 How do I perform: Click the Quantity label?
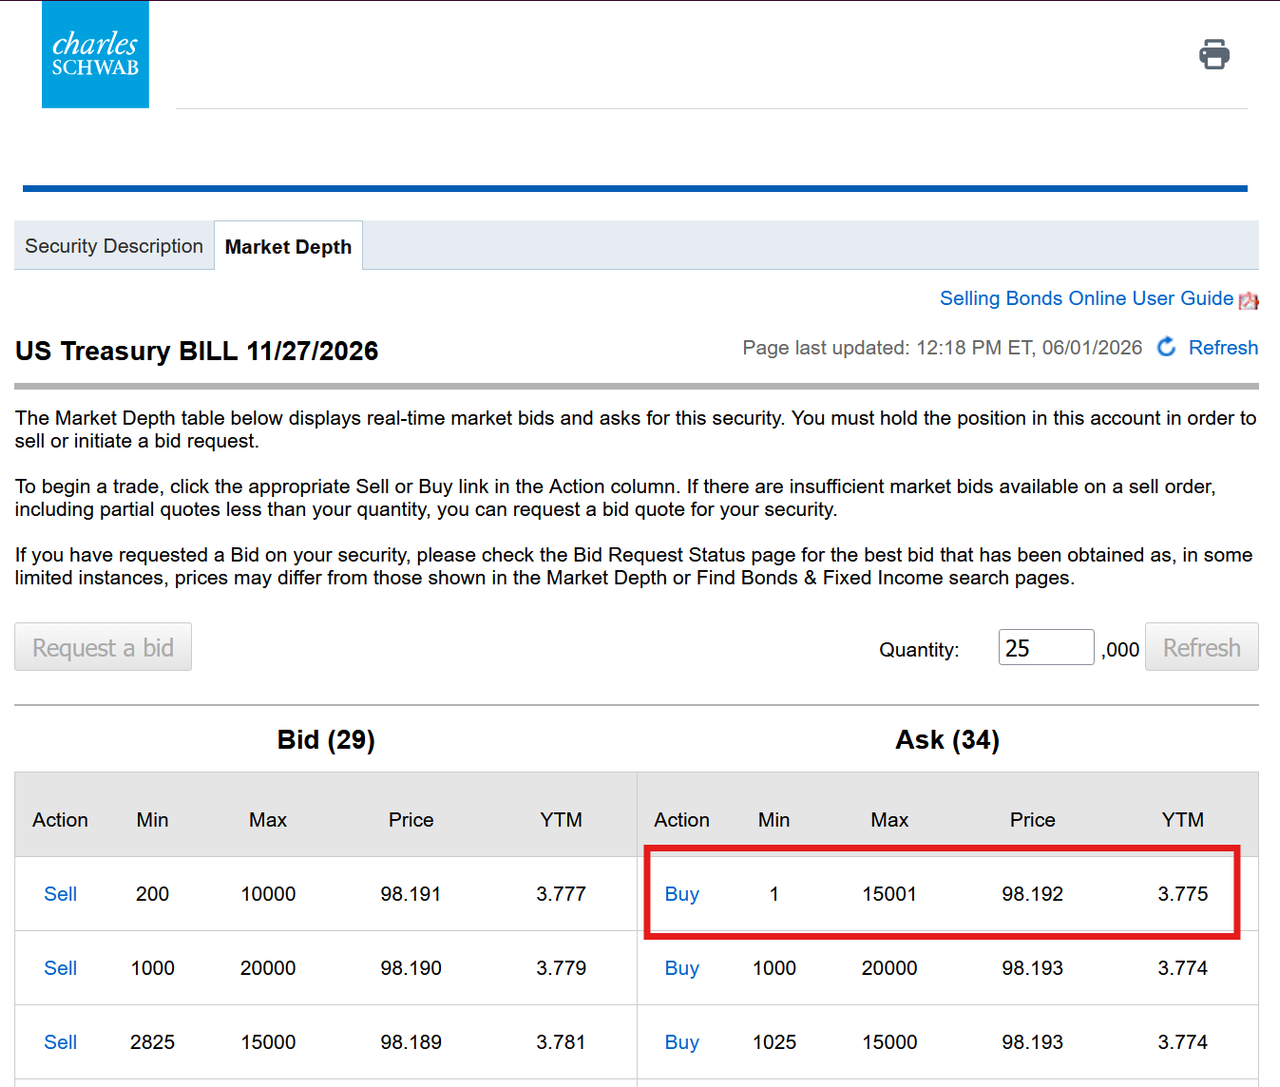pyautogui.click(x=919, y=650)
